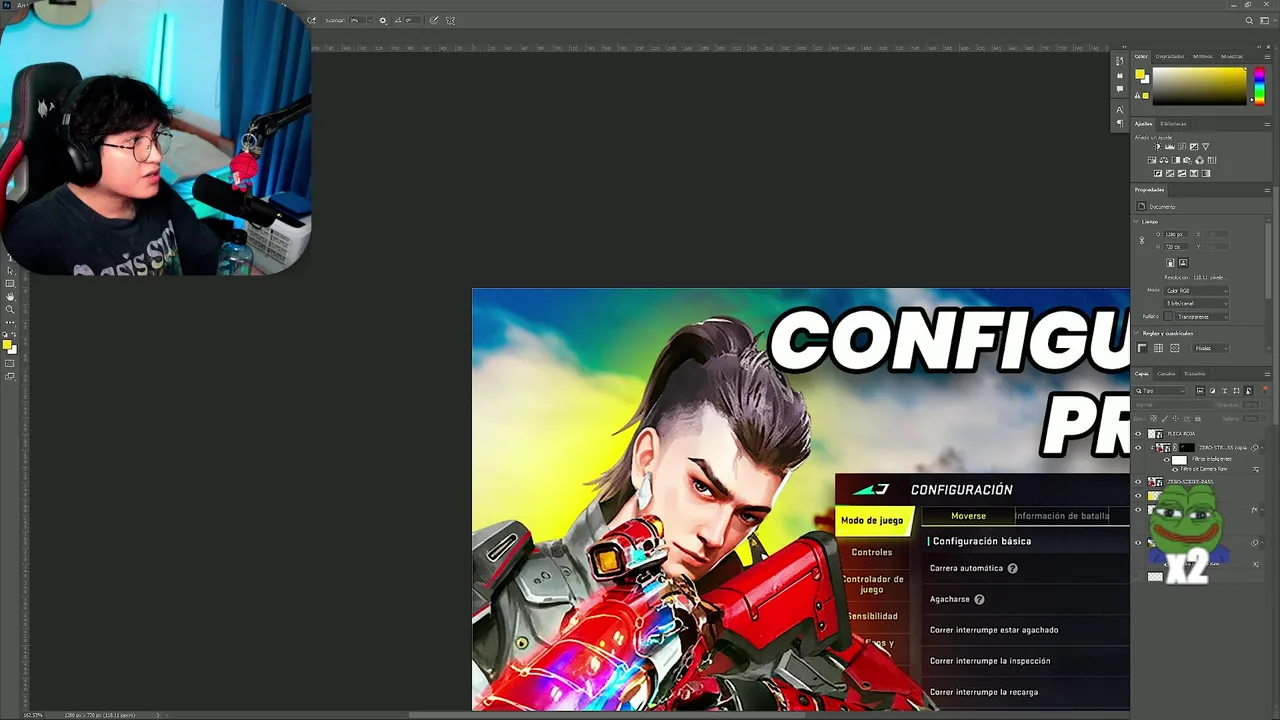Open the Comments panel icon in collapsed dock
The height and width of the screenshot is (720, 1280).
click(1119, 89)
